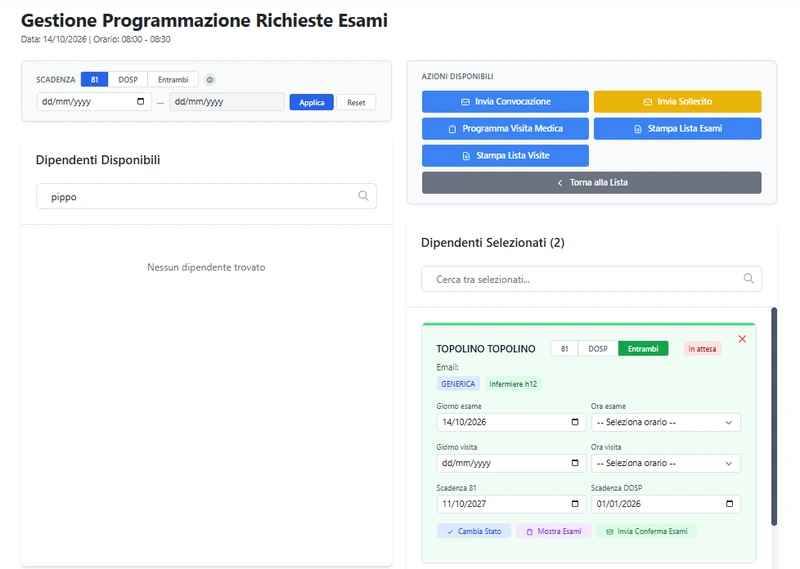The image size is (800, 569).
Task: Click the search field containing pippo
Action: [206, 196]
